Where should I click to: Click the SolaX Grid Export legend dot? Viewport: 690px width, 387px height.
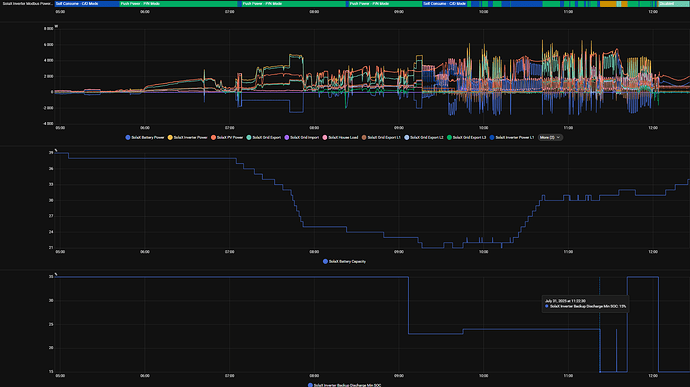249,137
